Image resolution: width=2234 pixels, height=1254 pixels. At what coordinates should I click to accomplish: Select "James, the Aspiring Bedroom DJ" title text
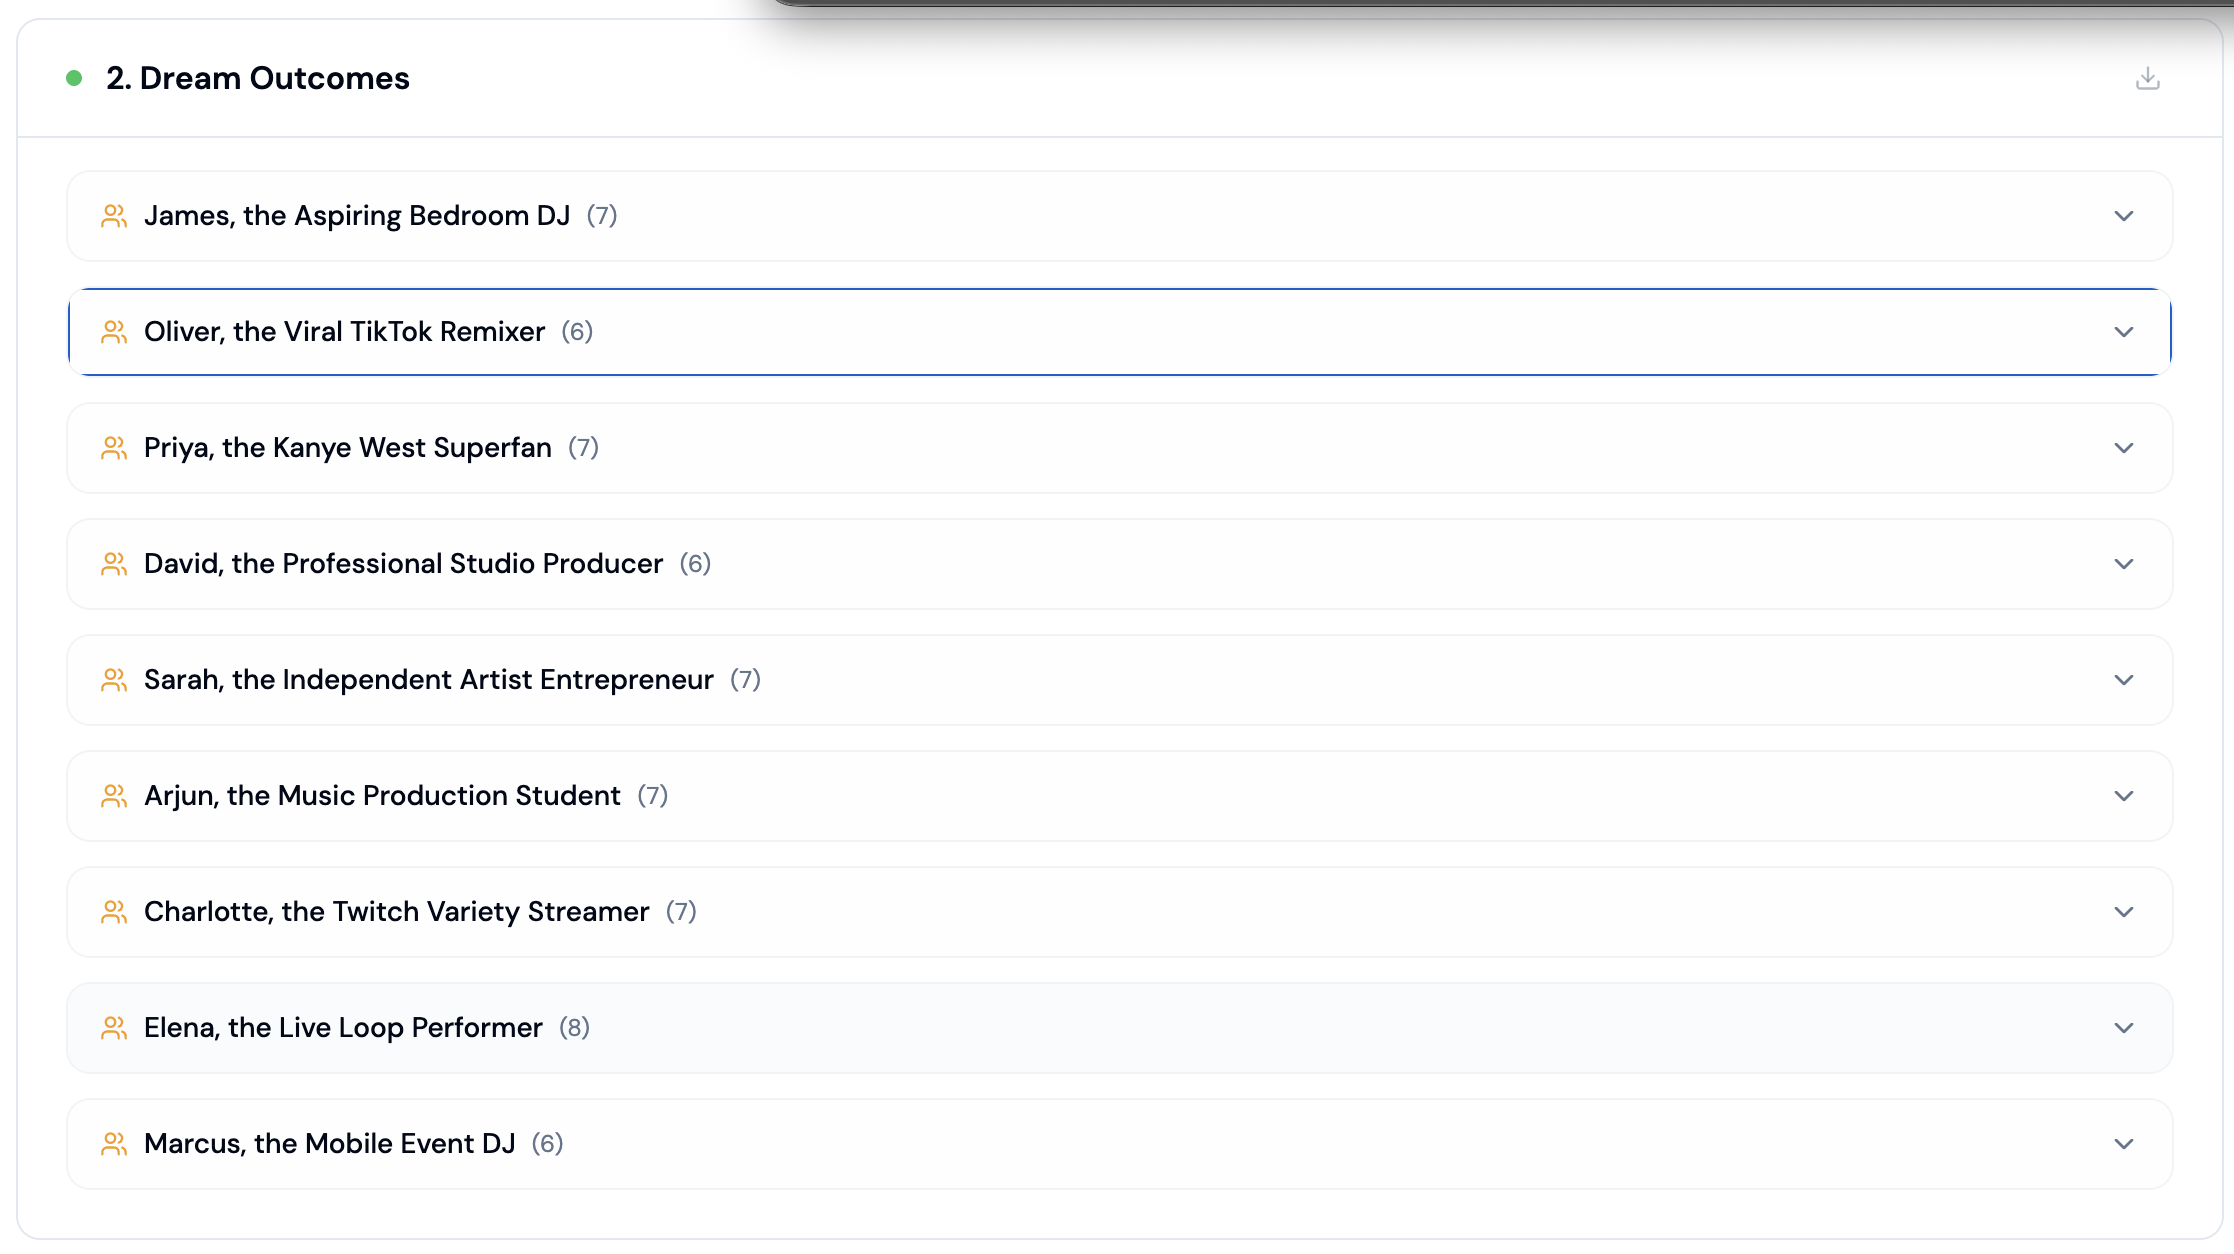(357, 216)
